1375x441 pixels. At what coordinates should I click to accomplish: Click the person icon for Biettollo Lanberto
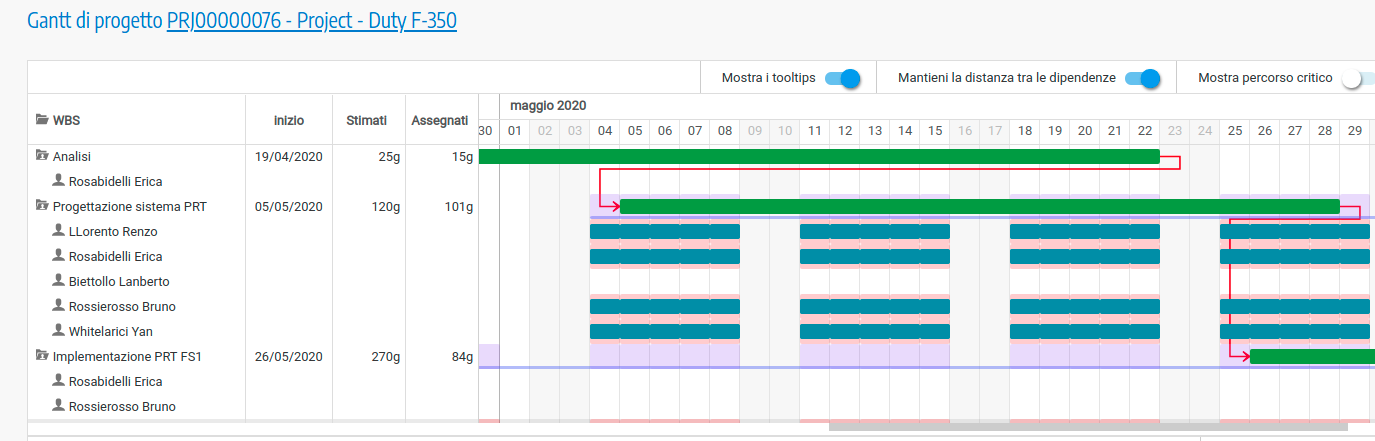[x=59, y=281]
